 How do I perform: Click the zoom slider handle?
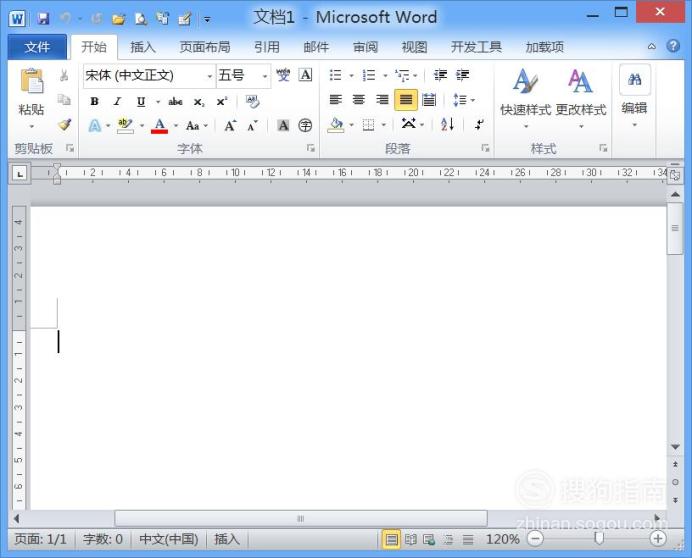599,538
